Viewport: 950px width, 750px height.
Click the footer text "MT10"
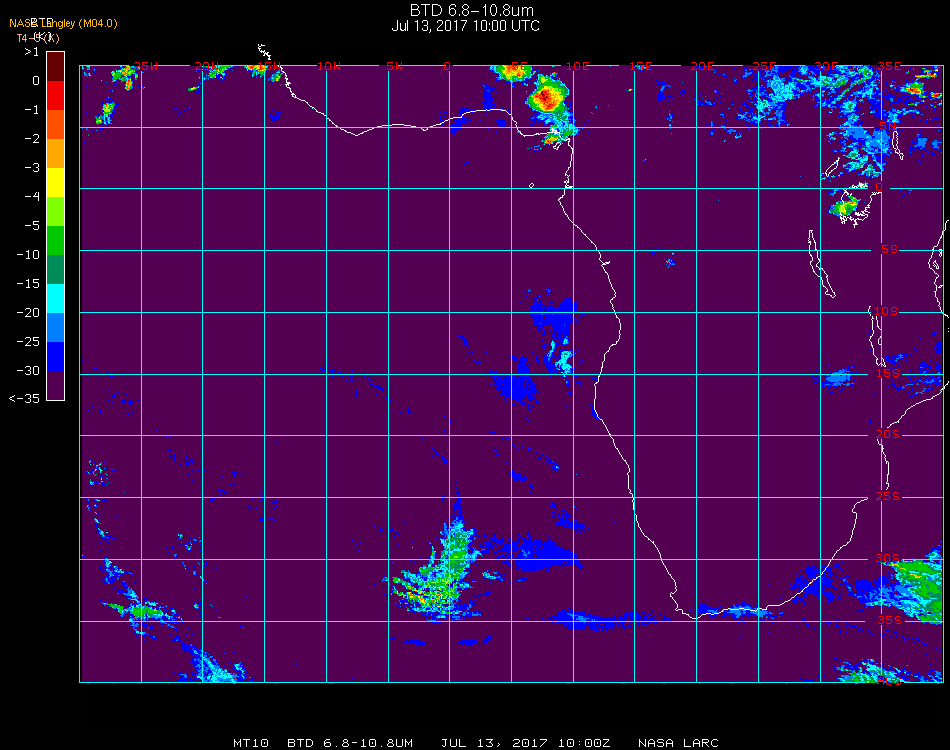point(251,743)
